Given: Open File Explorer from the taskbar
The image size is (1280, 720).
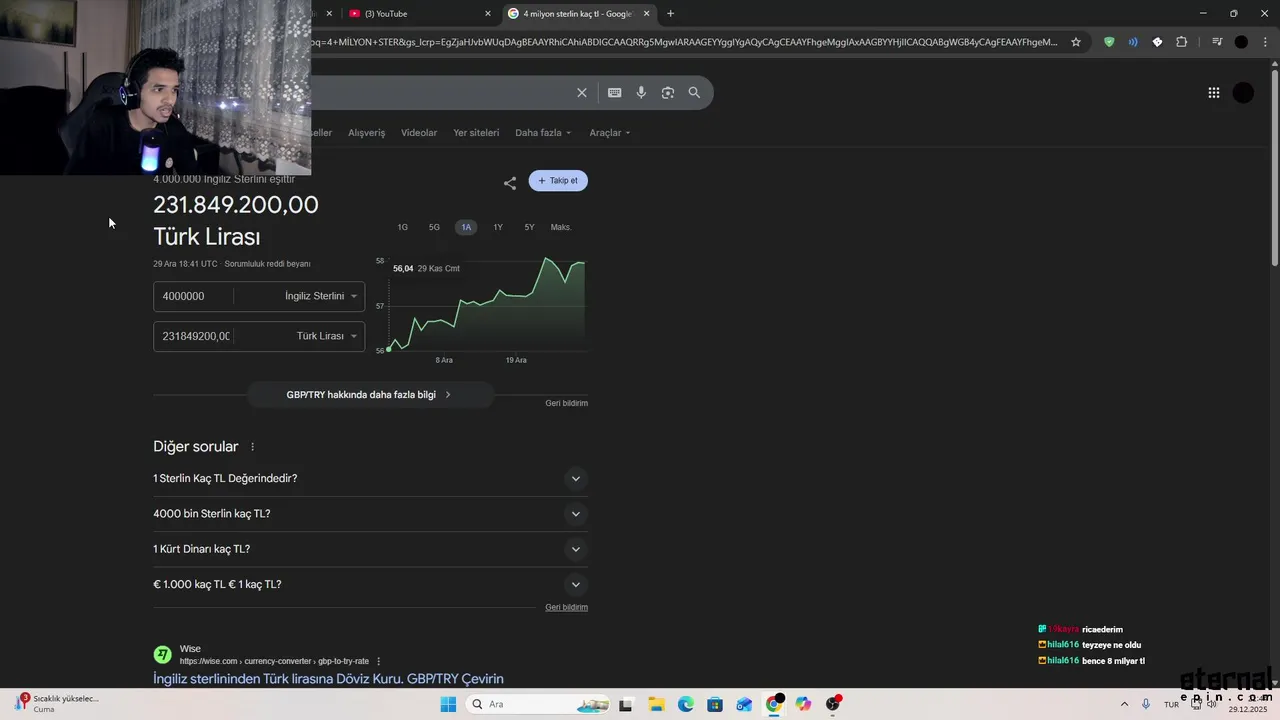Looking at the screenshot, I should click(656, 704).
